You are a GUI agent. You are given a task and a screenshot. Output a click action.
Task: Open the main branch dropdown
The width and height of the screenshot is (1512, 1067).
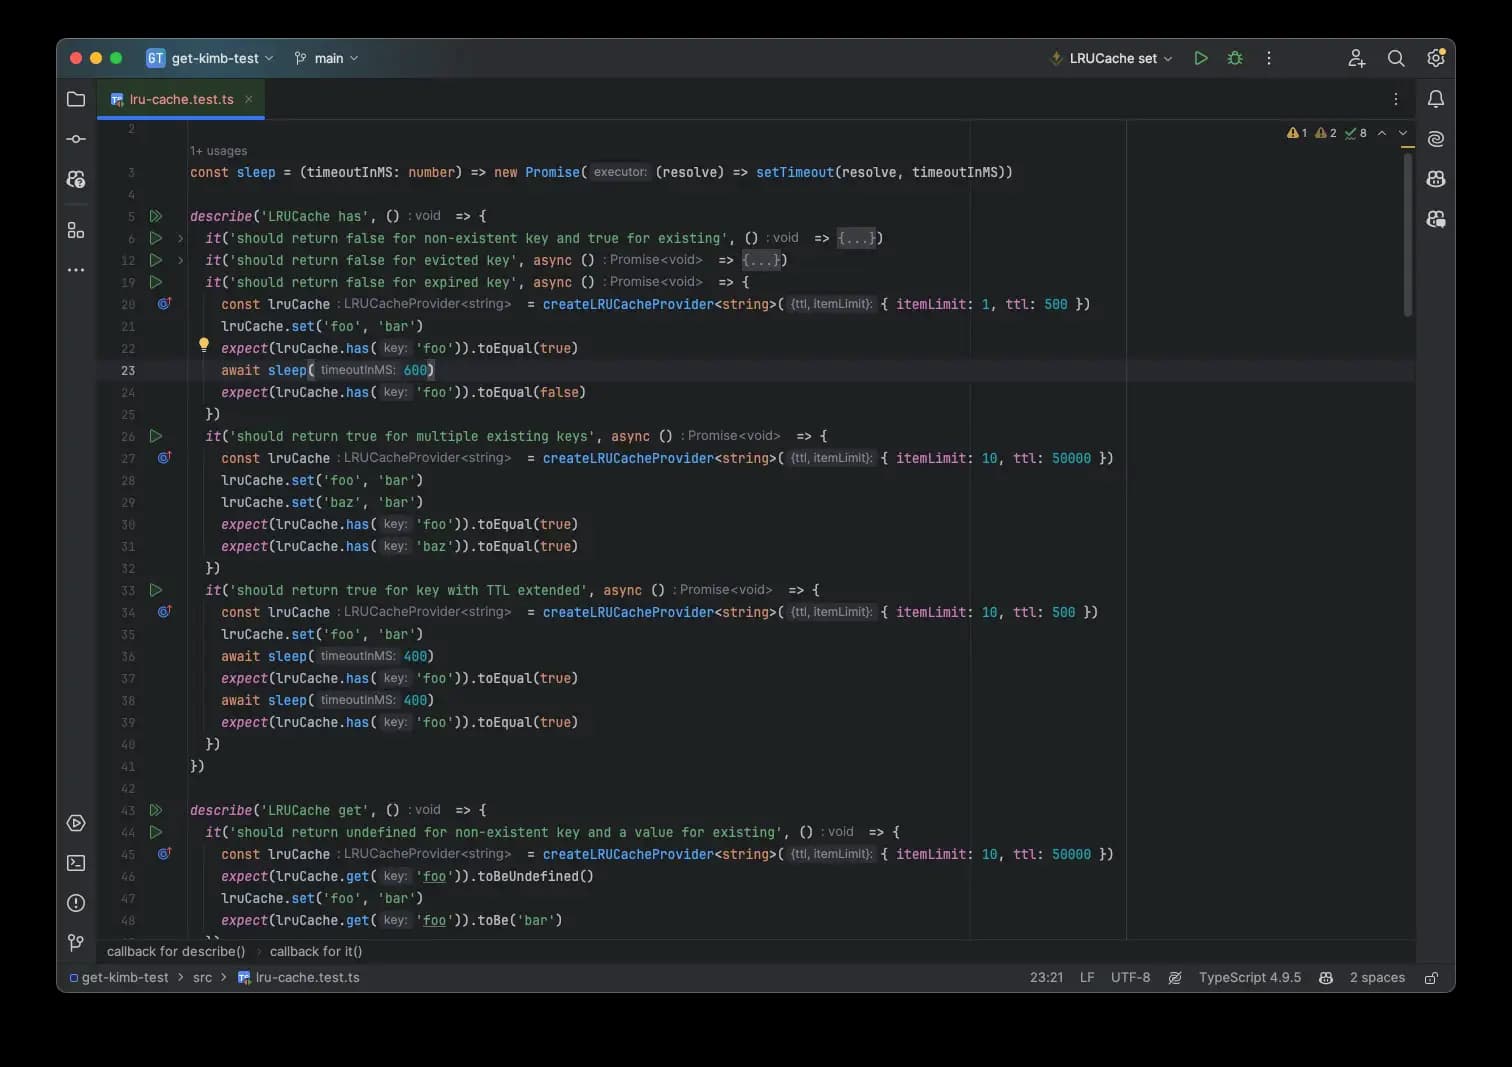coord(327,58)
